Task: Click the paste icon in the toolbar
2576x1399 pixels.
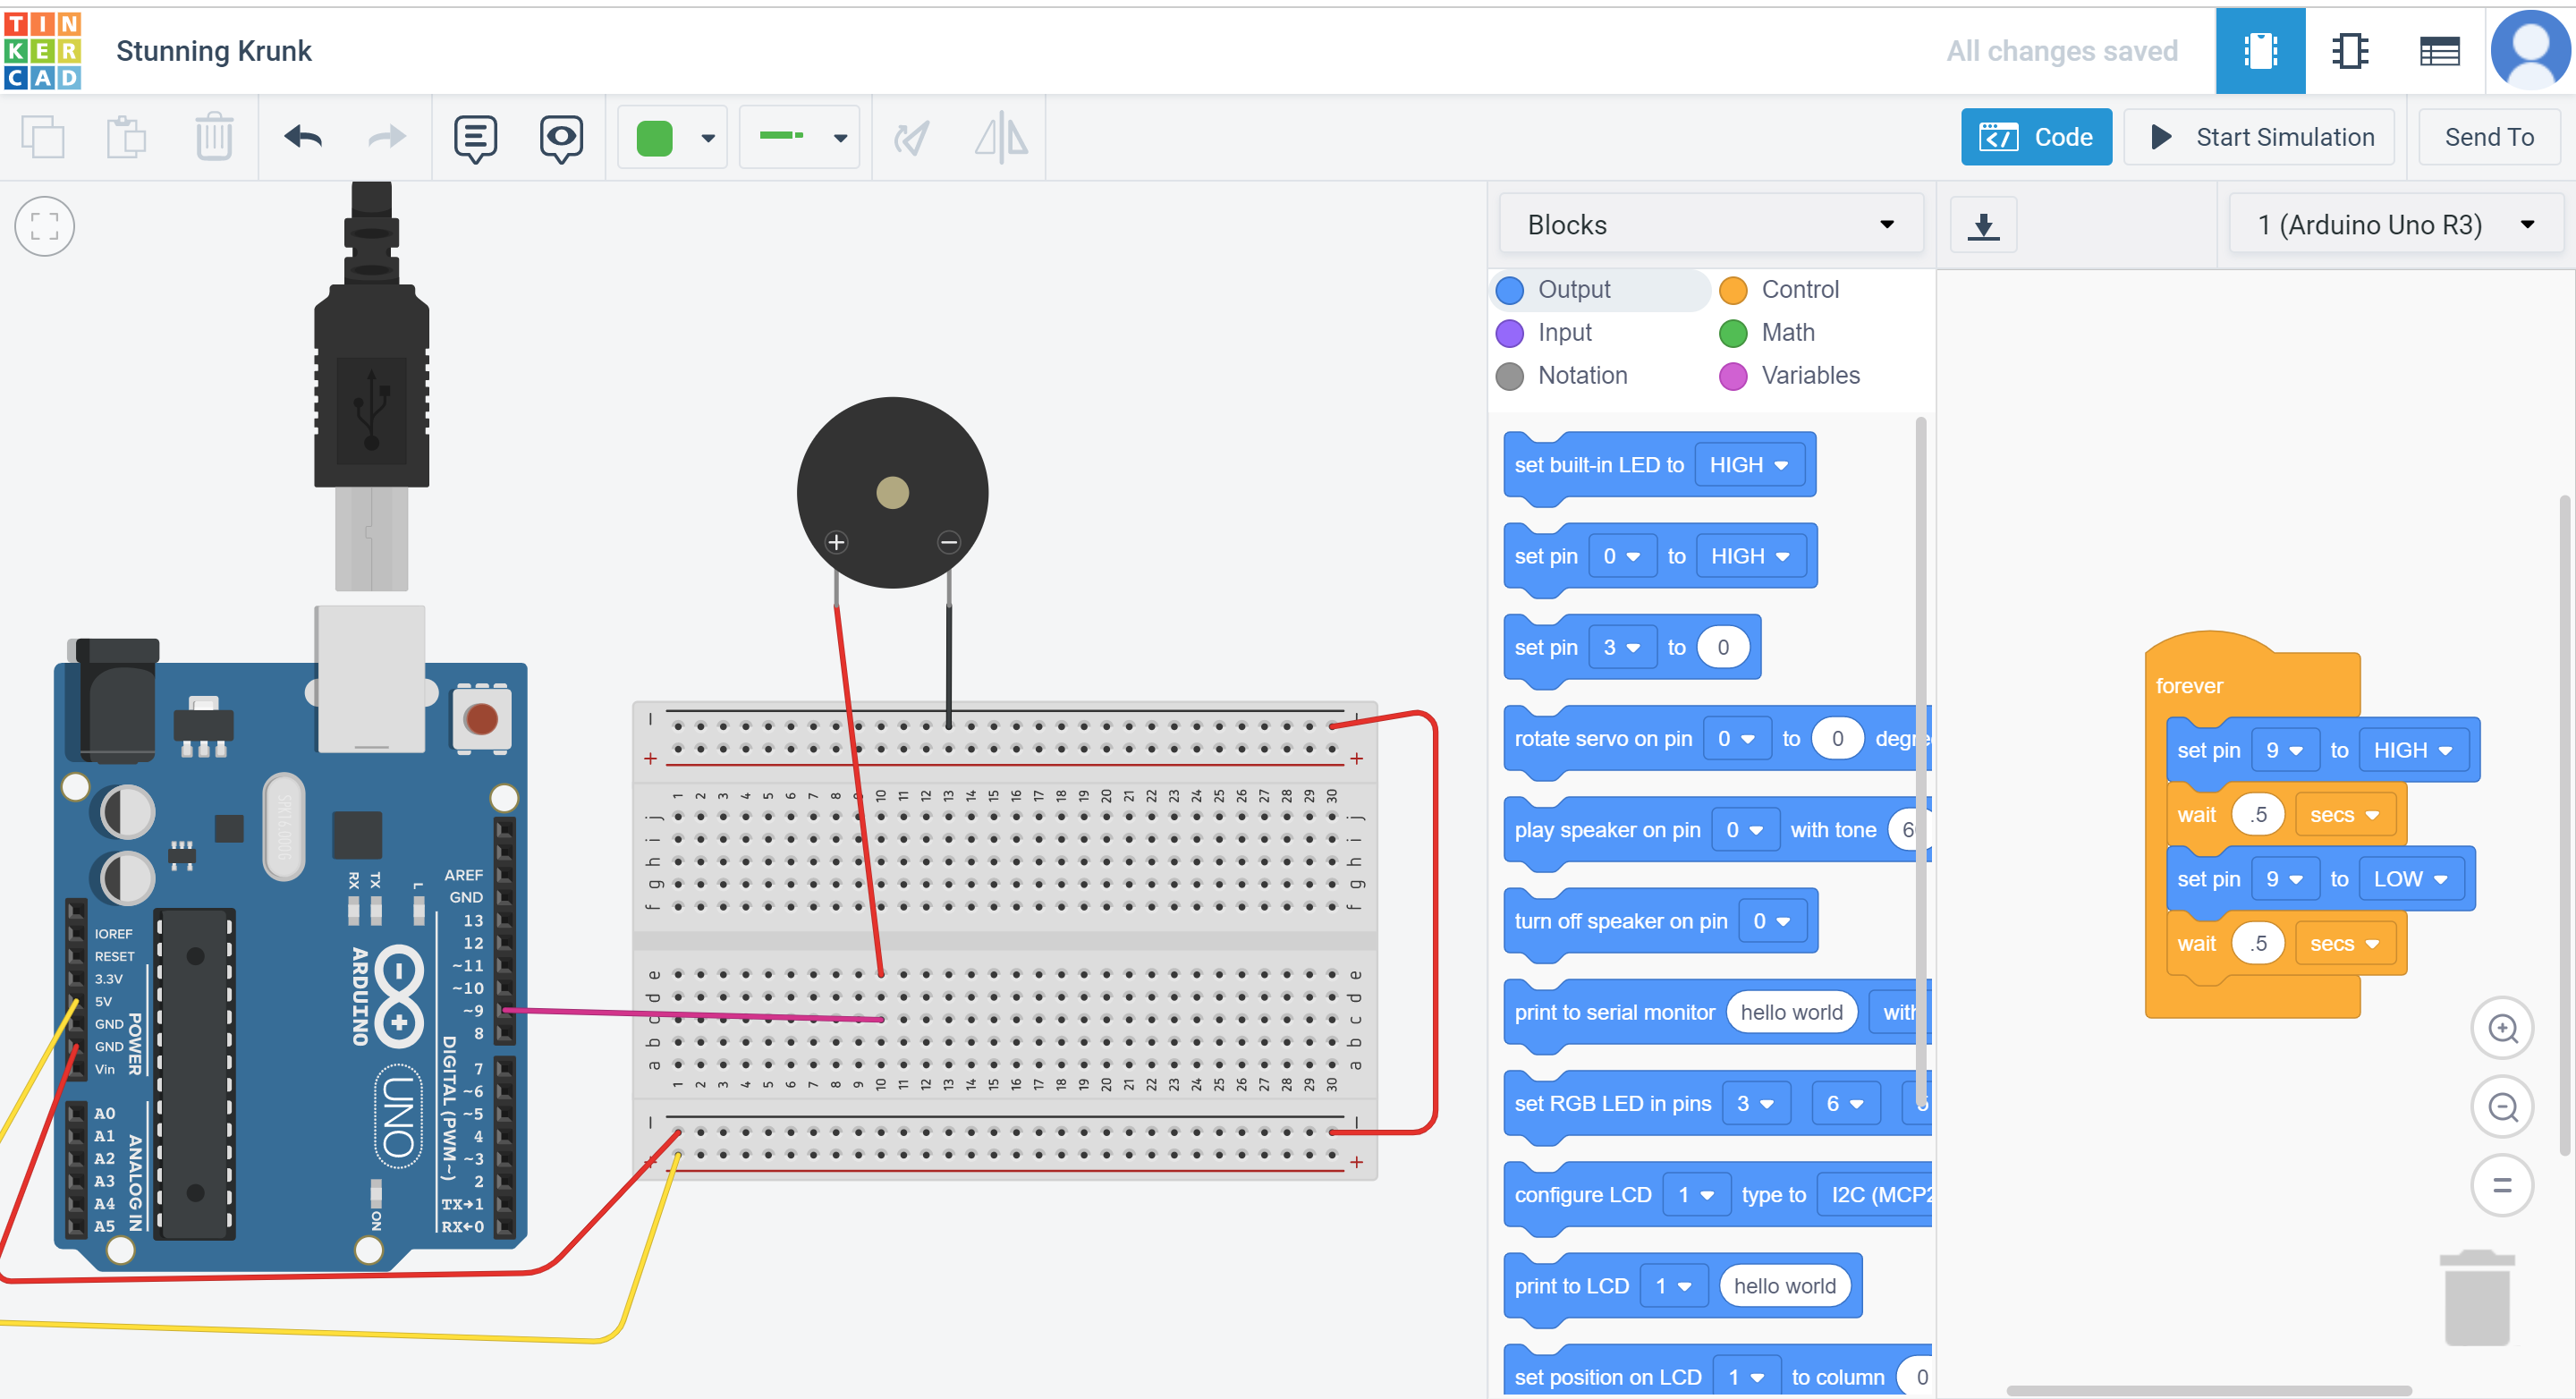Action: pyautogui.click(x=127, y=137)
